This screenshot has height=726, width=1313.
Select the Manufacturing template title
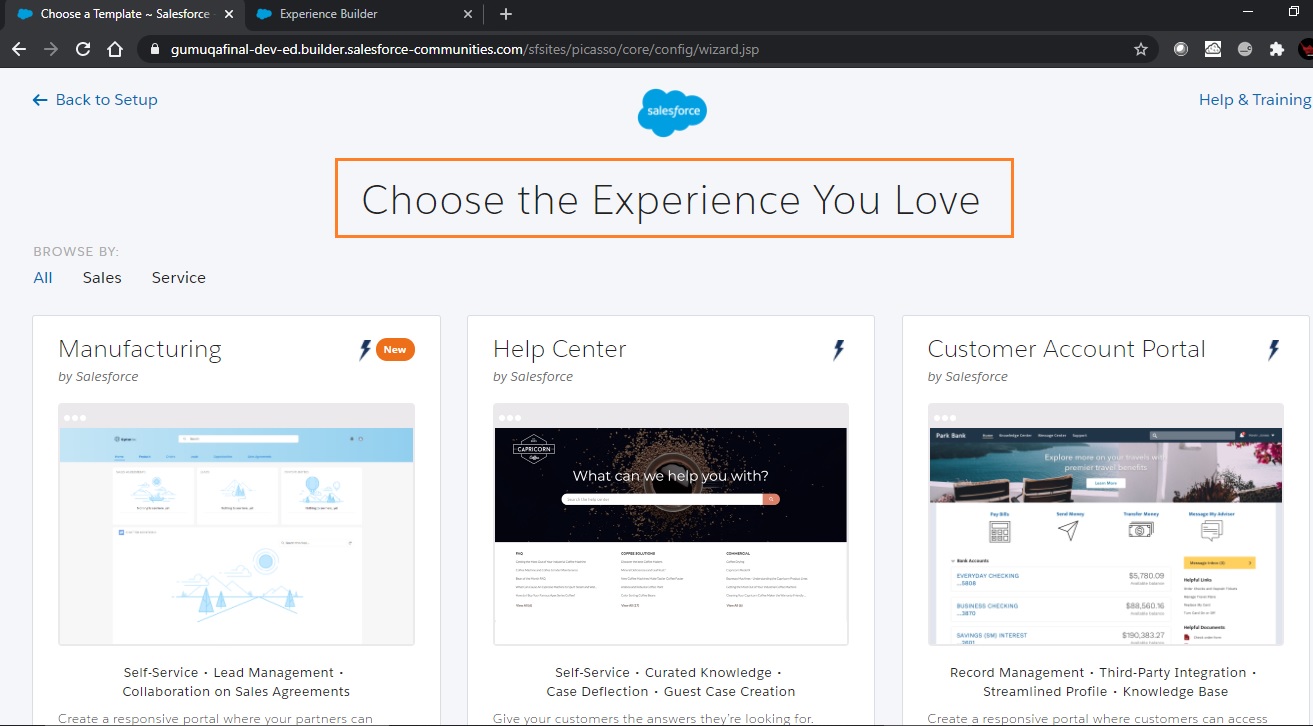click(140, 349)
